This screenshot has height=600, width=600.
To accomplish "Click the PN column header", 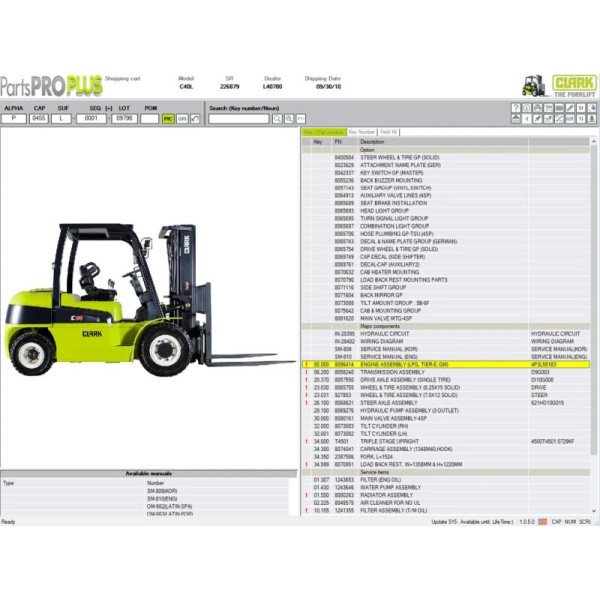I will click(338, 142).
